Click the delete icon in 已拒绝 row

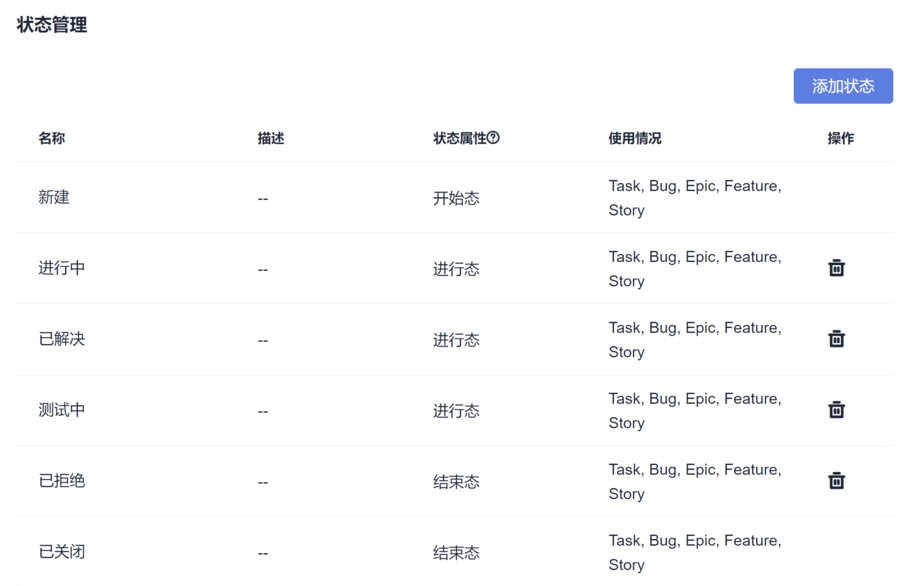pyautogui.click(x=836, y=481)
